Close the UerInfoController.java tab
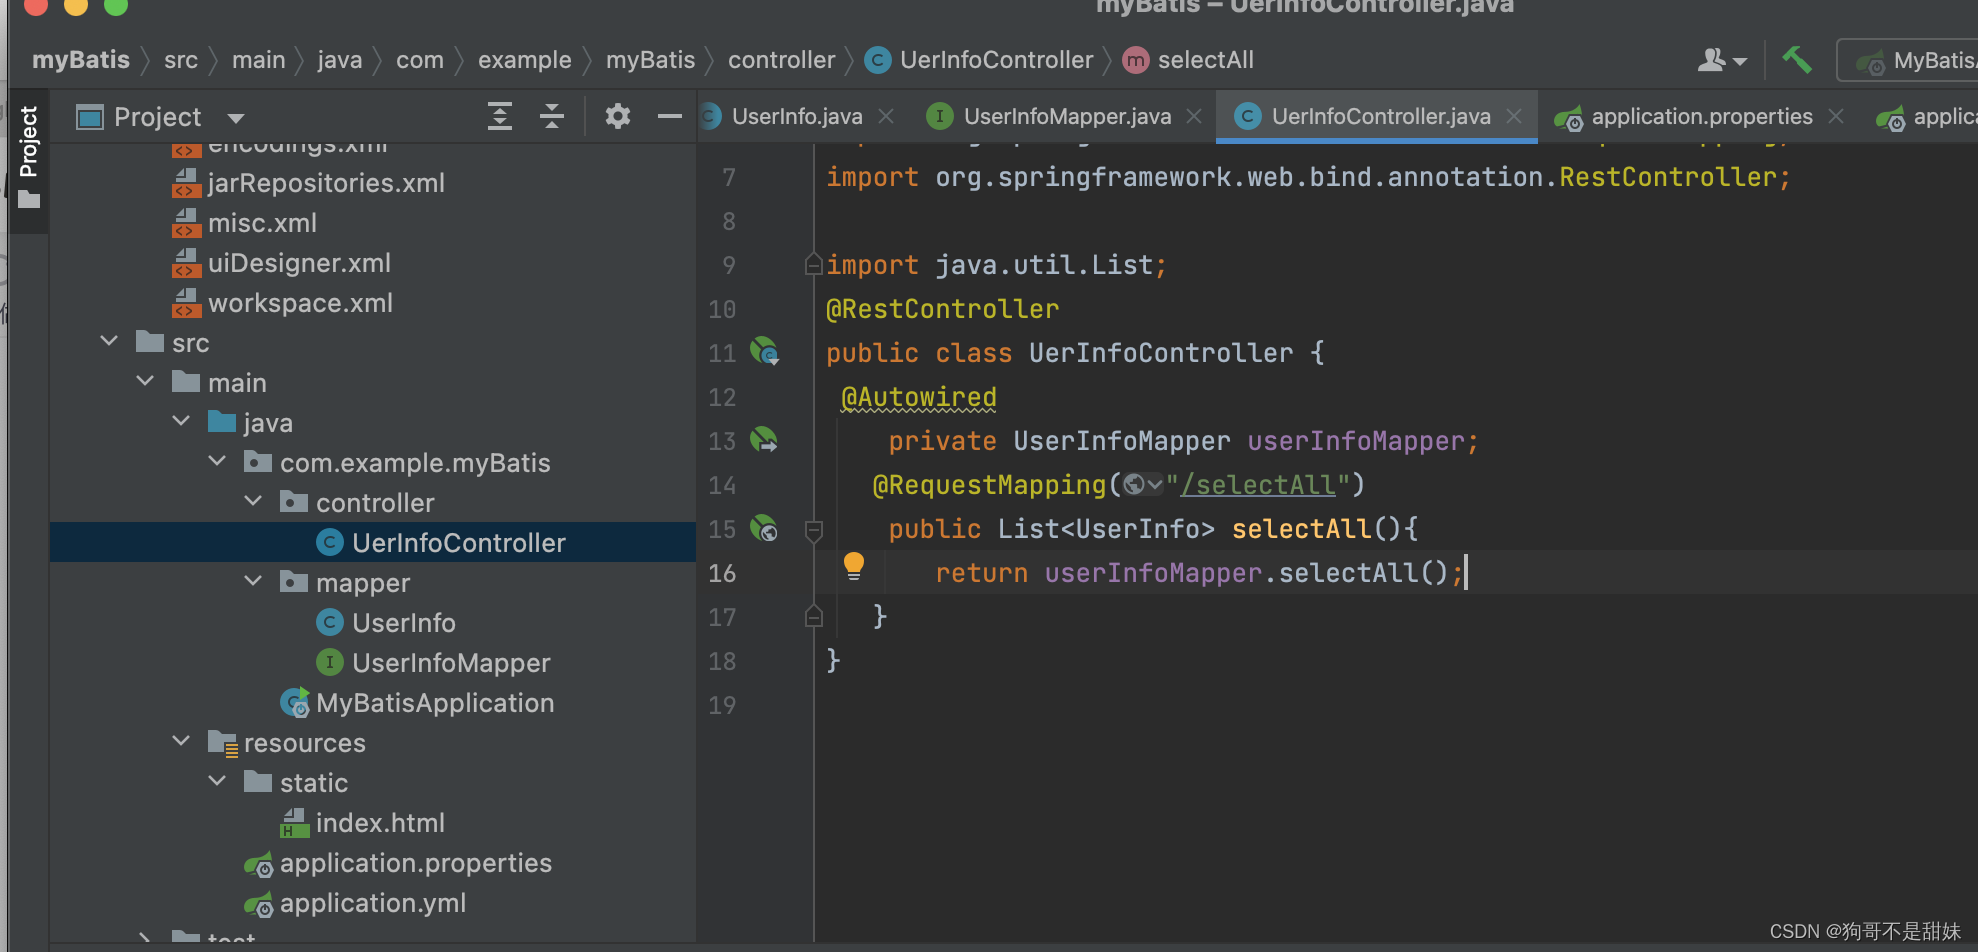 coord(1514,117)
